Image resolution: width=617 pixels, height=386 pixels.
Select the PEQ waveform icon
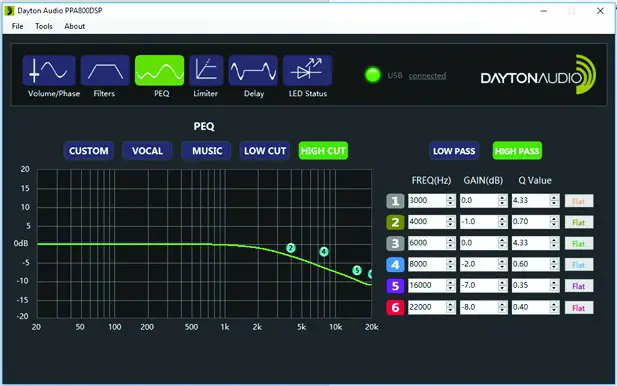pos(159,70)
